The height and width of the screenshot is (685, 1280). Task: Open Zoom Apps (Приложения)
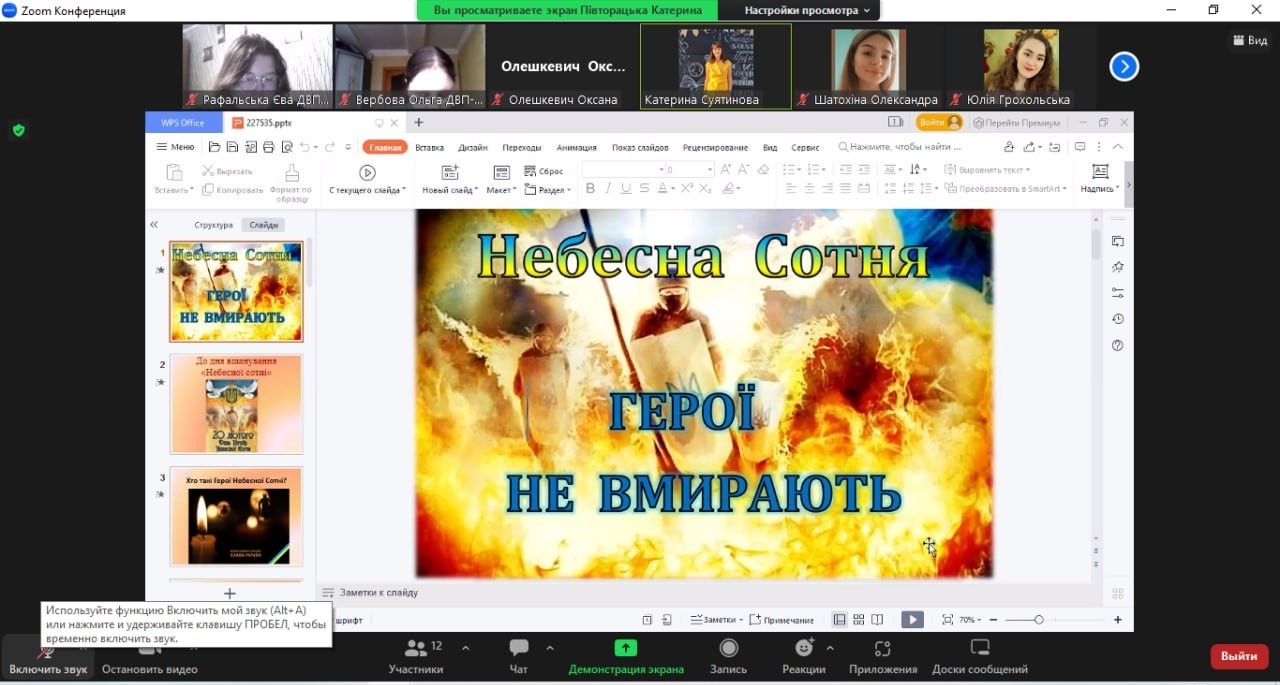(x=882, y=654)
